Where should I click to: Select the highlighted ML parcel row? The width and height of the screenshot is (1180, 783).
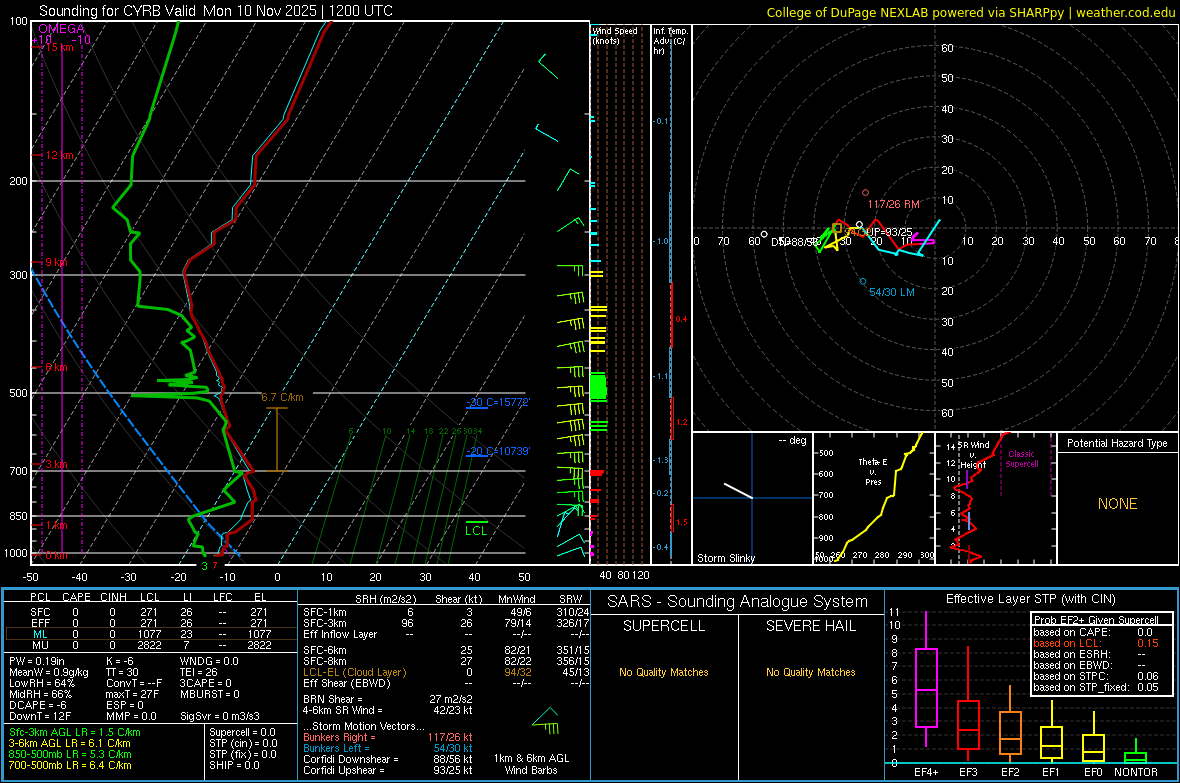150,634
